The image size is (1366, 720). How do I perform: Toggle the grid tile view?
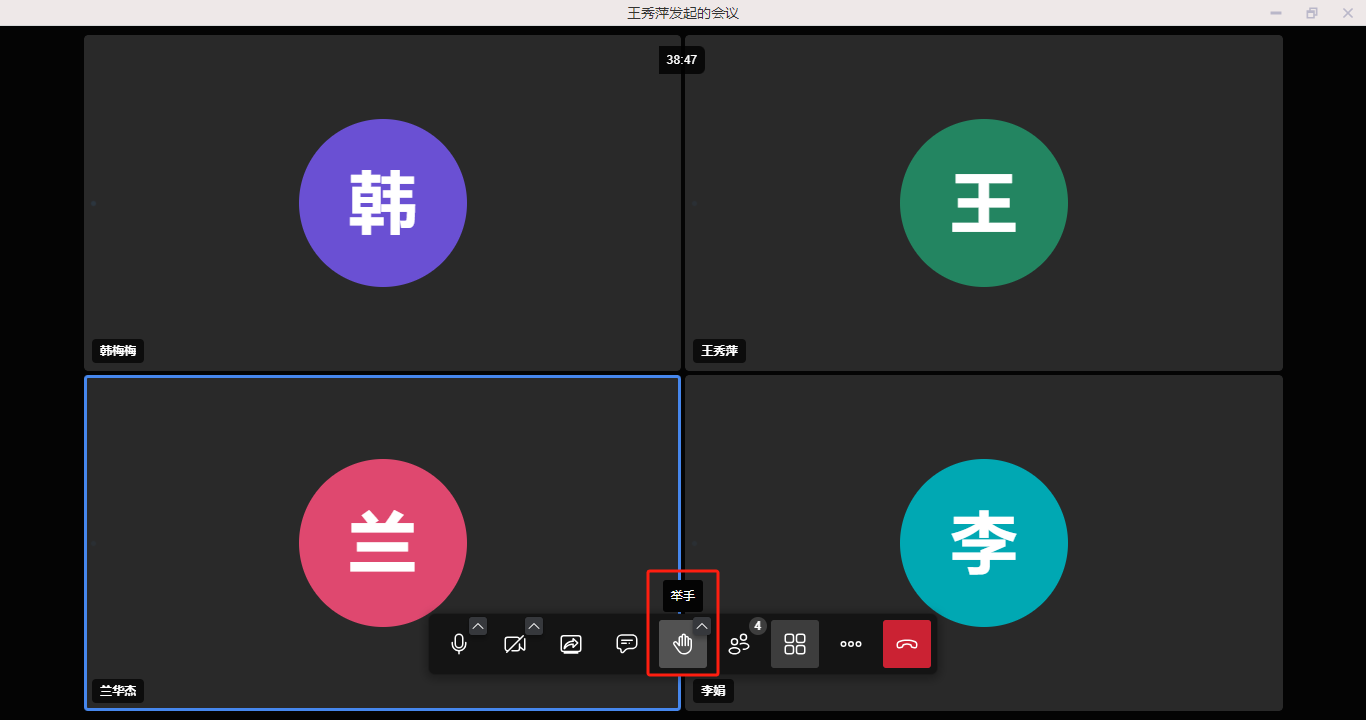(x=795, y=644)
